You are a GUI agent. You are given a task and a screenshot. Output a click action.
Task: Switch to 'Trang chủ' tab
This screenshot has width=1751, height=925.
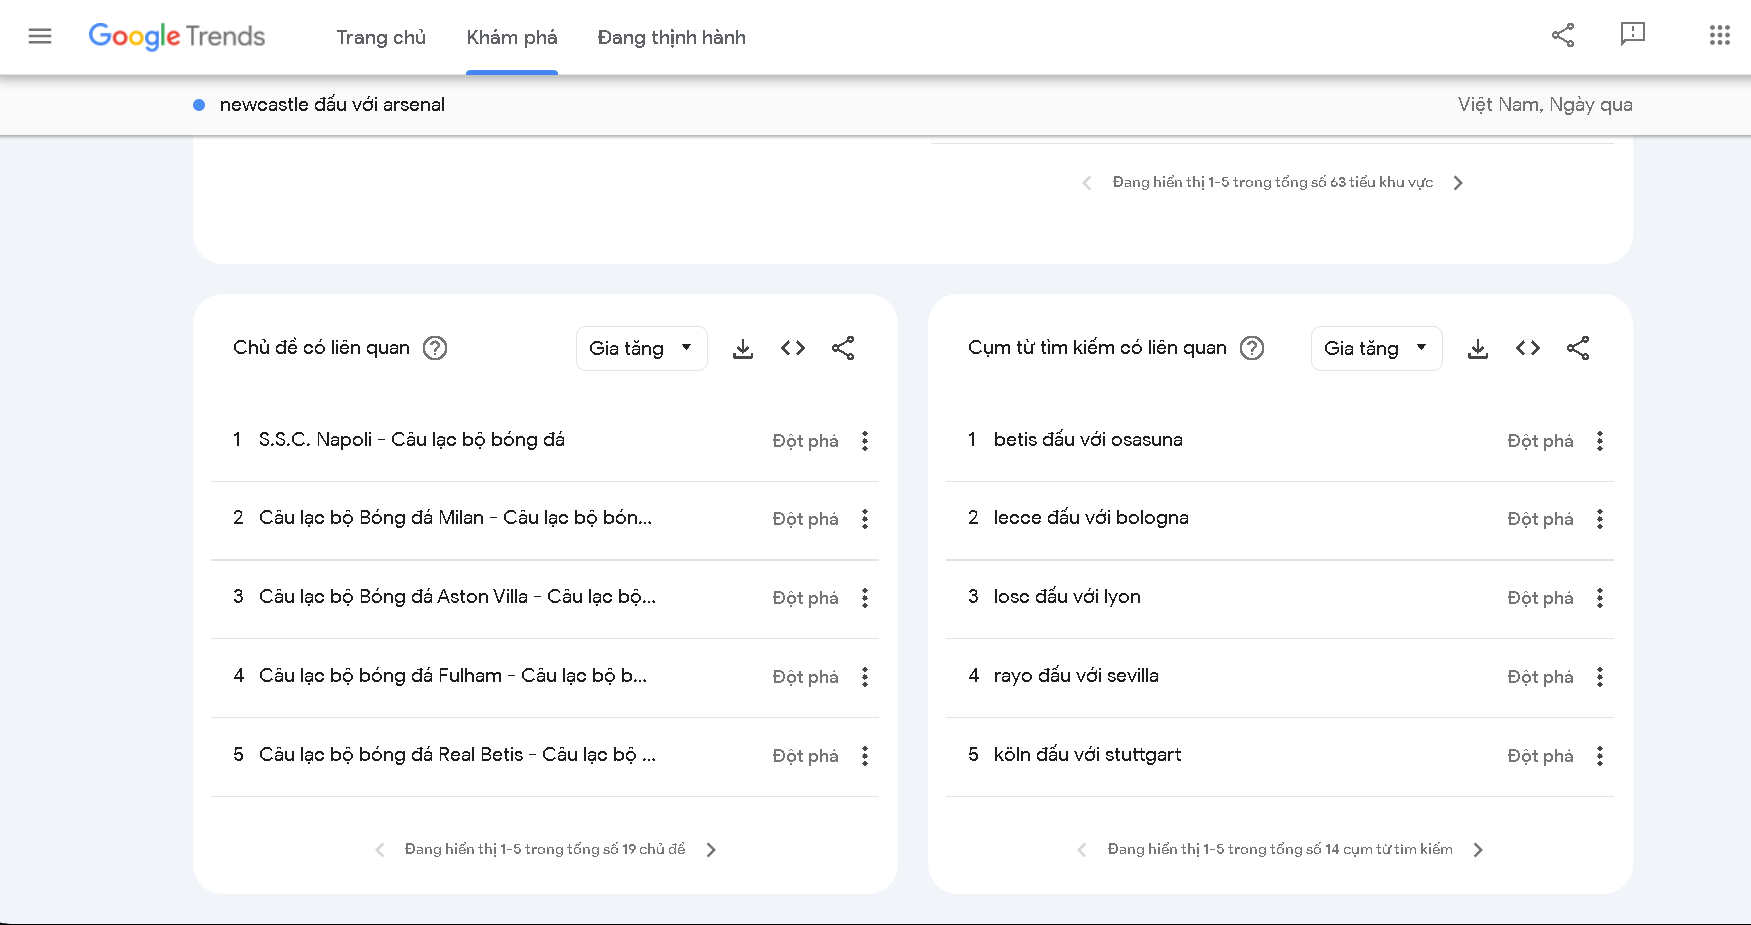pos(381,38)
